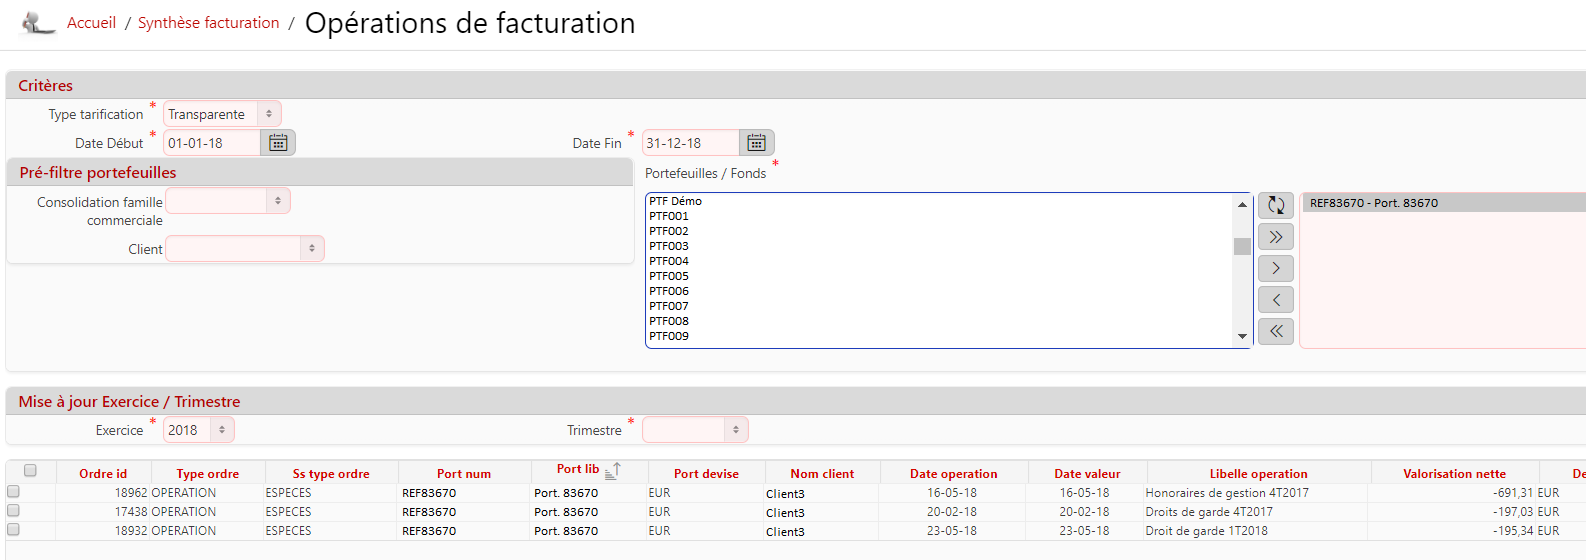Move all portfolios right with double chevron
Viewport: 1586px width, 560px height.
[1276, 237]
